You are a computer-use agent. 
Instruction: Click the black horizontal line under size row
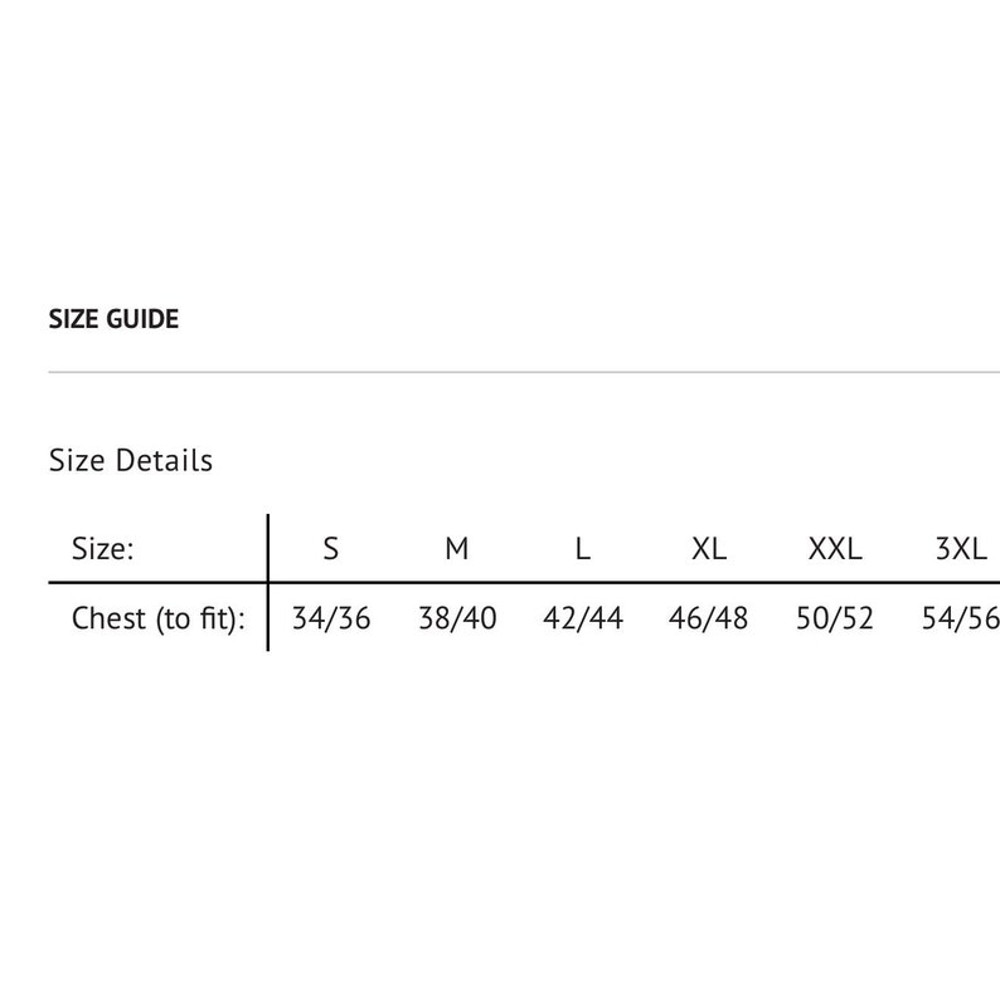[600, 582]
